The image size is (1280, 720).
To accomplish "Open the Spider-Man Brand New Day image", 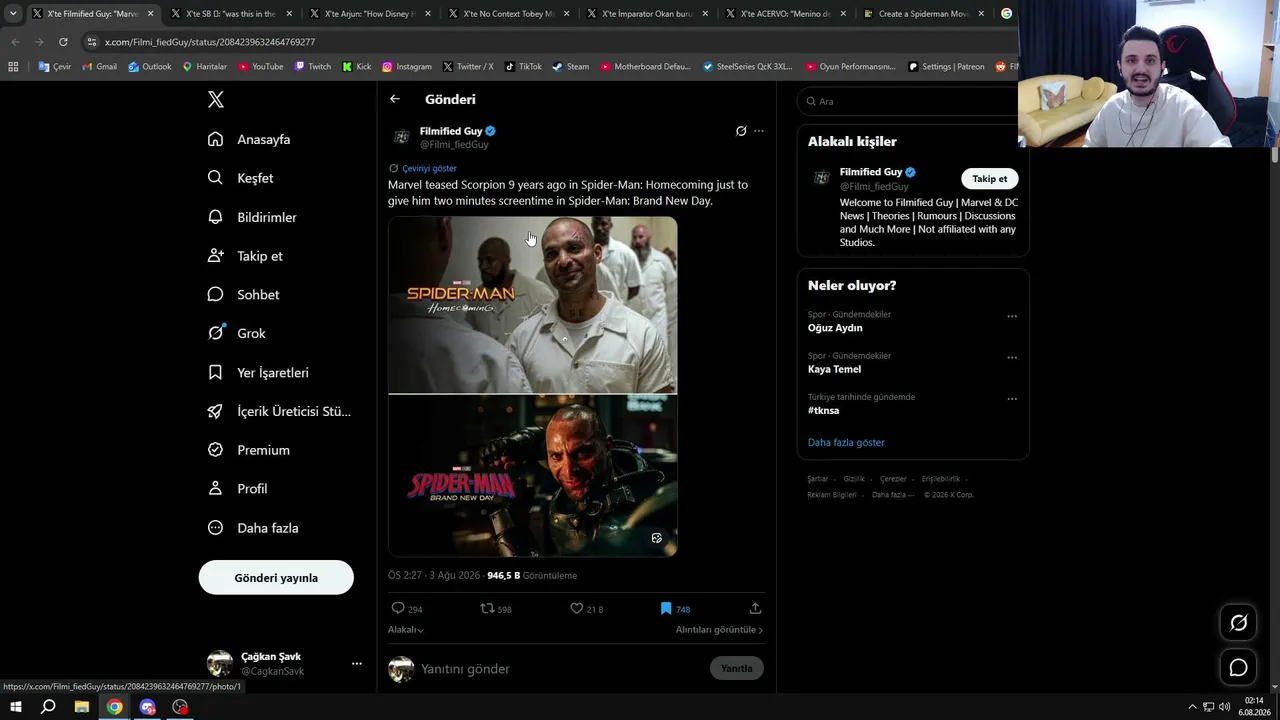I will click(533, 475).
